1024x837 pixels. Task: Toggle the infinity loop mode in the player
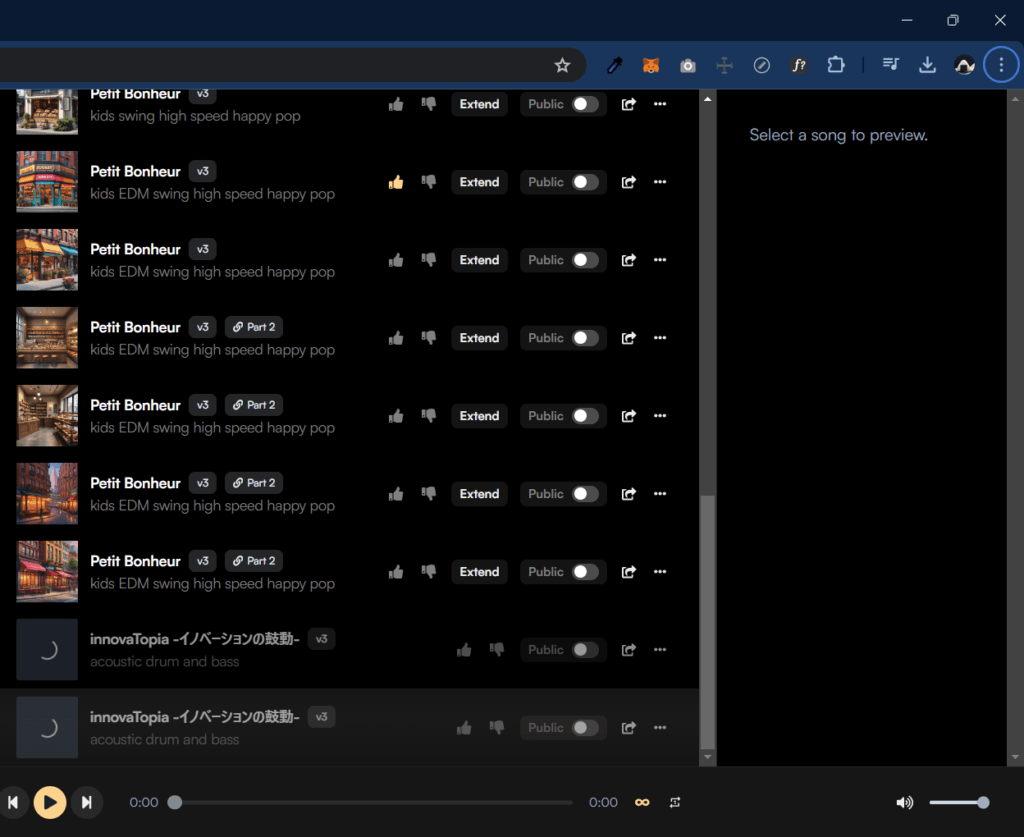[643, 802]
